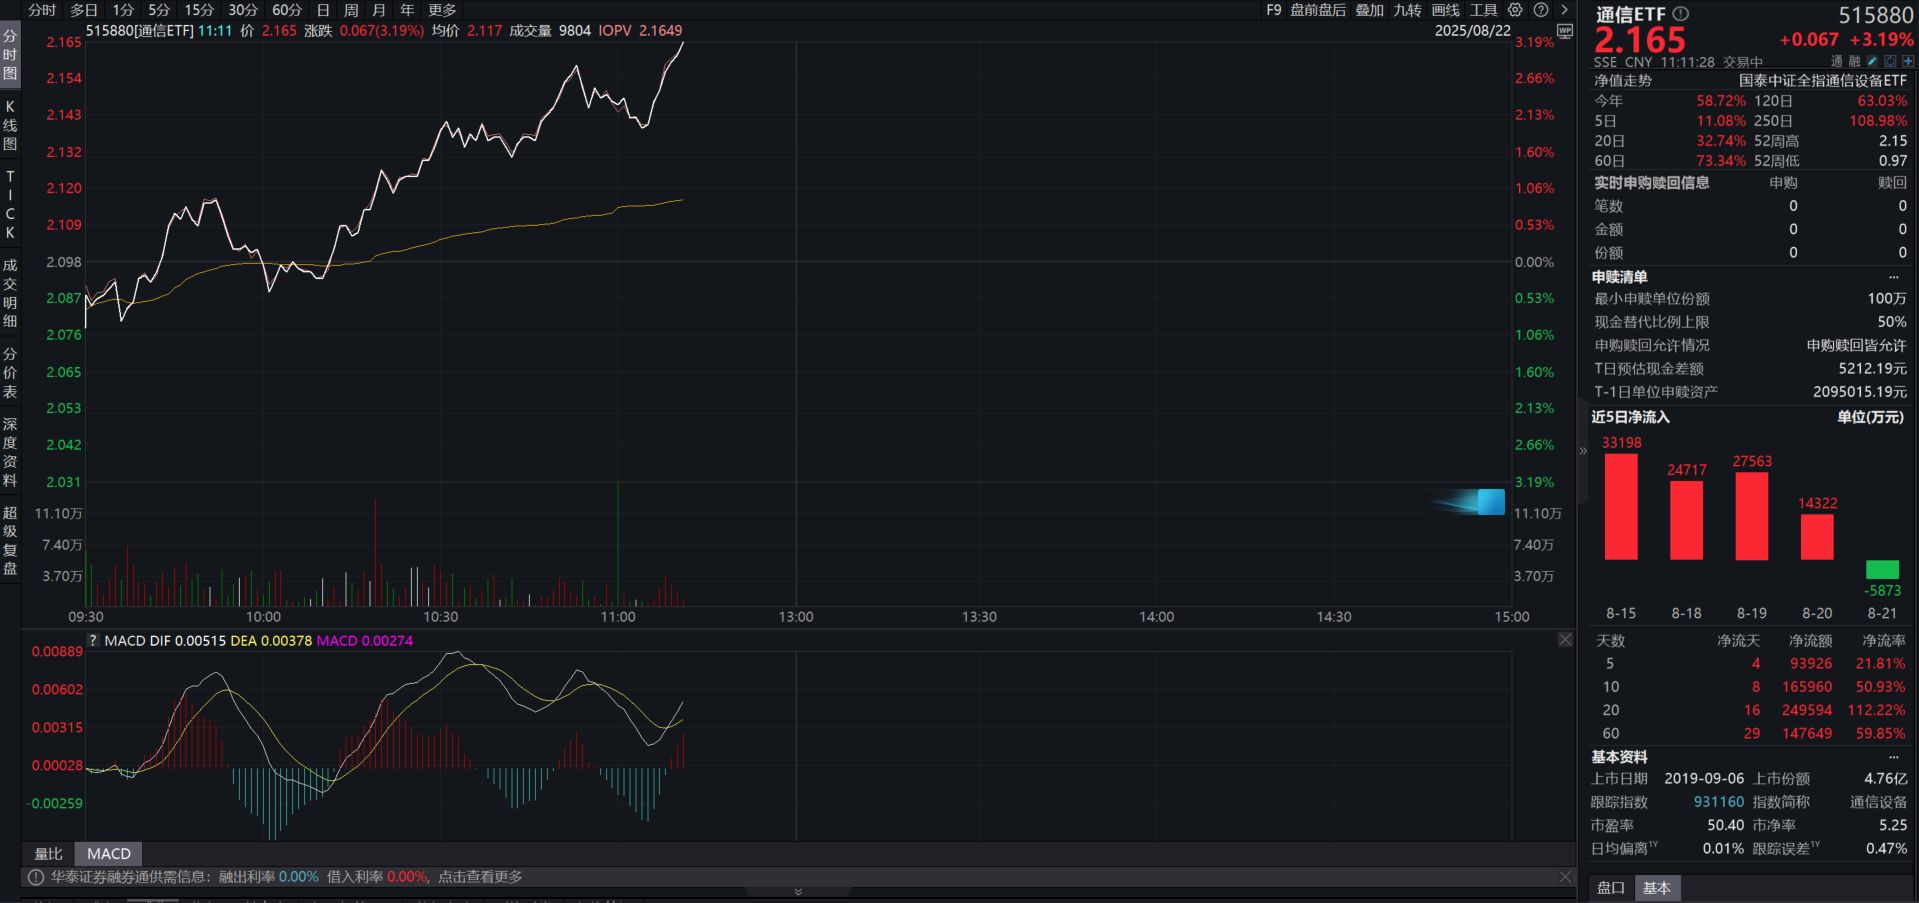
Task: Open the chart settings gear icon
Action: (1515, 10)
